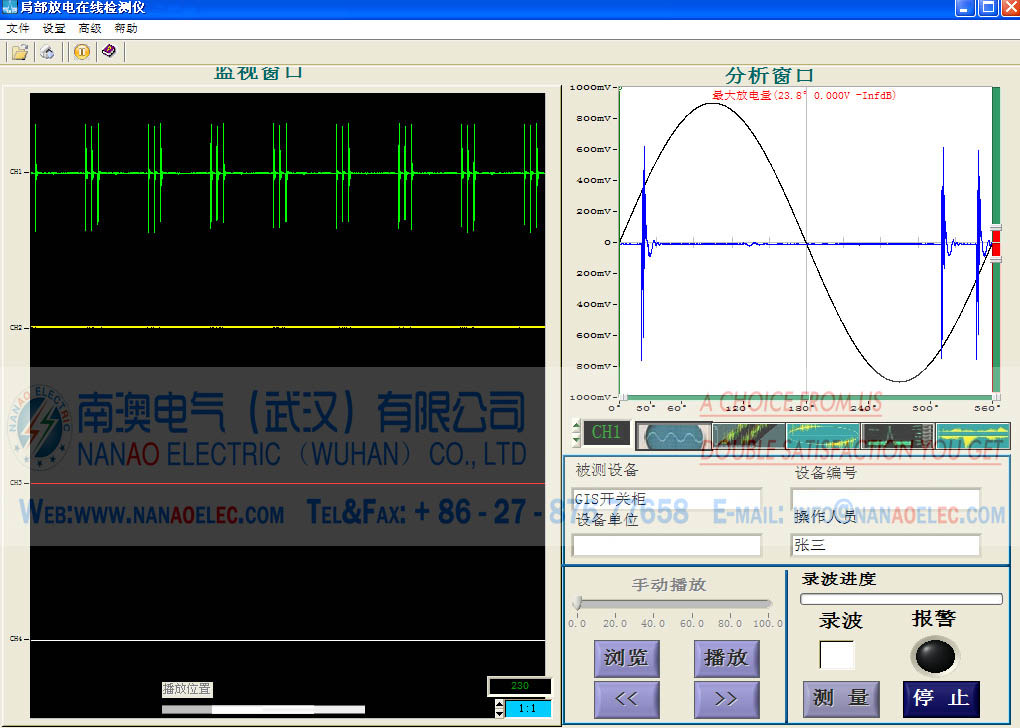1020x728 pixels.
Task: Click the 报警 alarm indicator light
Action: pyautogui.click(x=934, y=656)
